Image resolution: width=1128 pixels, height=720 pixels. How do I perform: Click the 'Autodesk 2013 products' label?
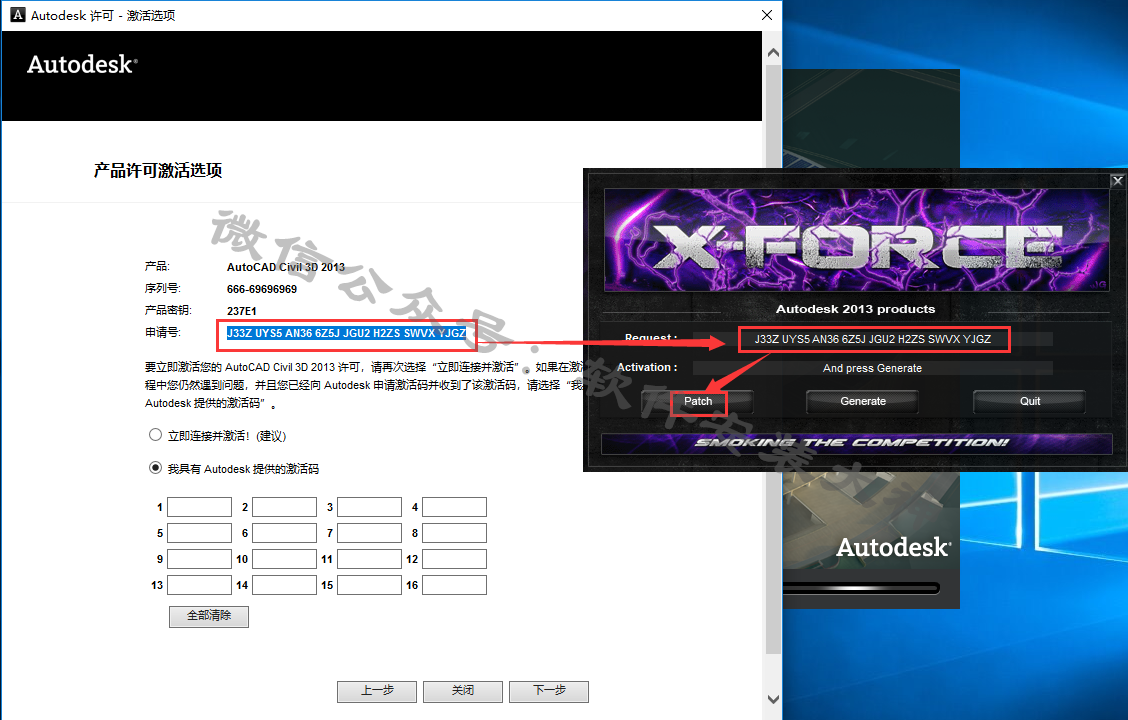click(855, 309)
